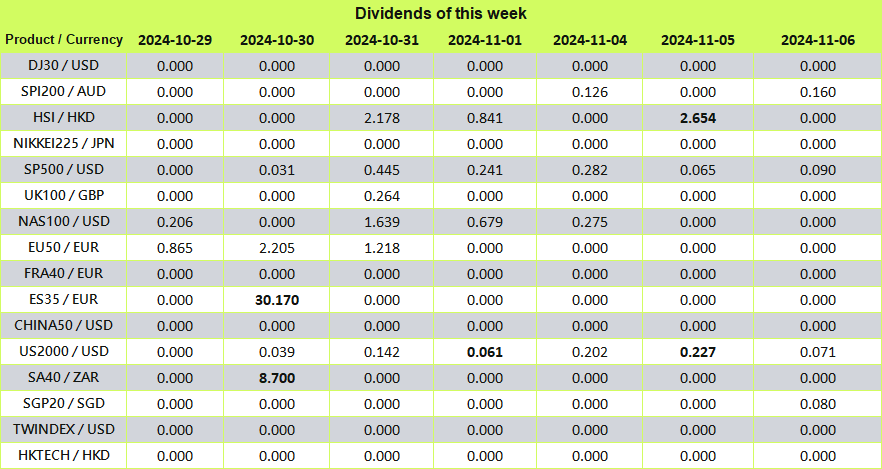
Task: Click the 1.639 NAS100 dividend cell
Action: point(382,222)
